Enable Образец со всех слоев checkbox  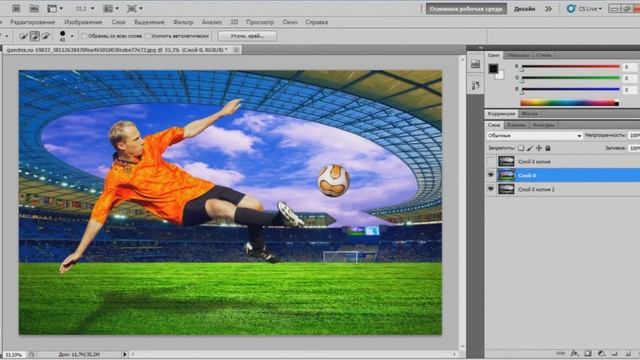pos(84,36)
